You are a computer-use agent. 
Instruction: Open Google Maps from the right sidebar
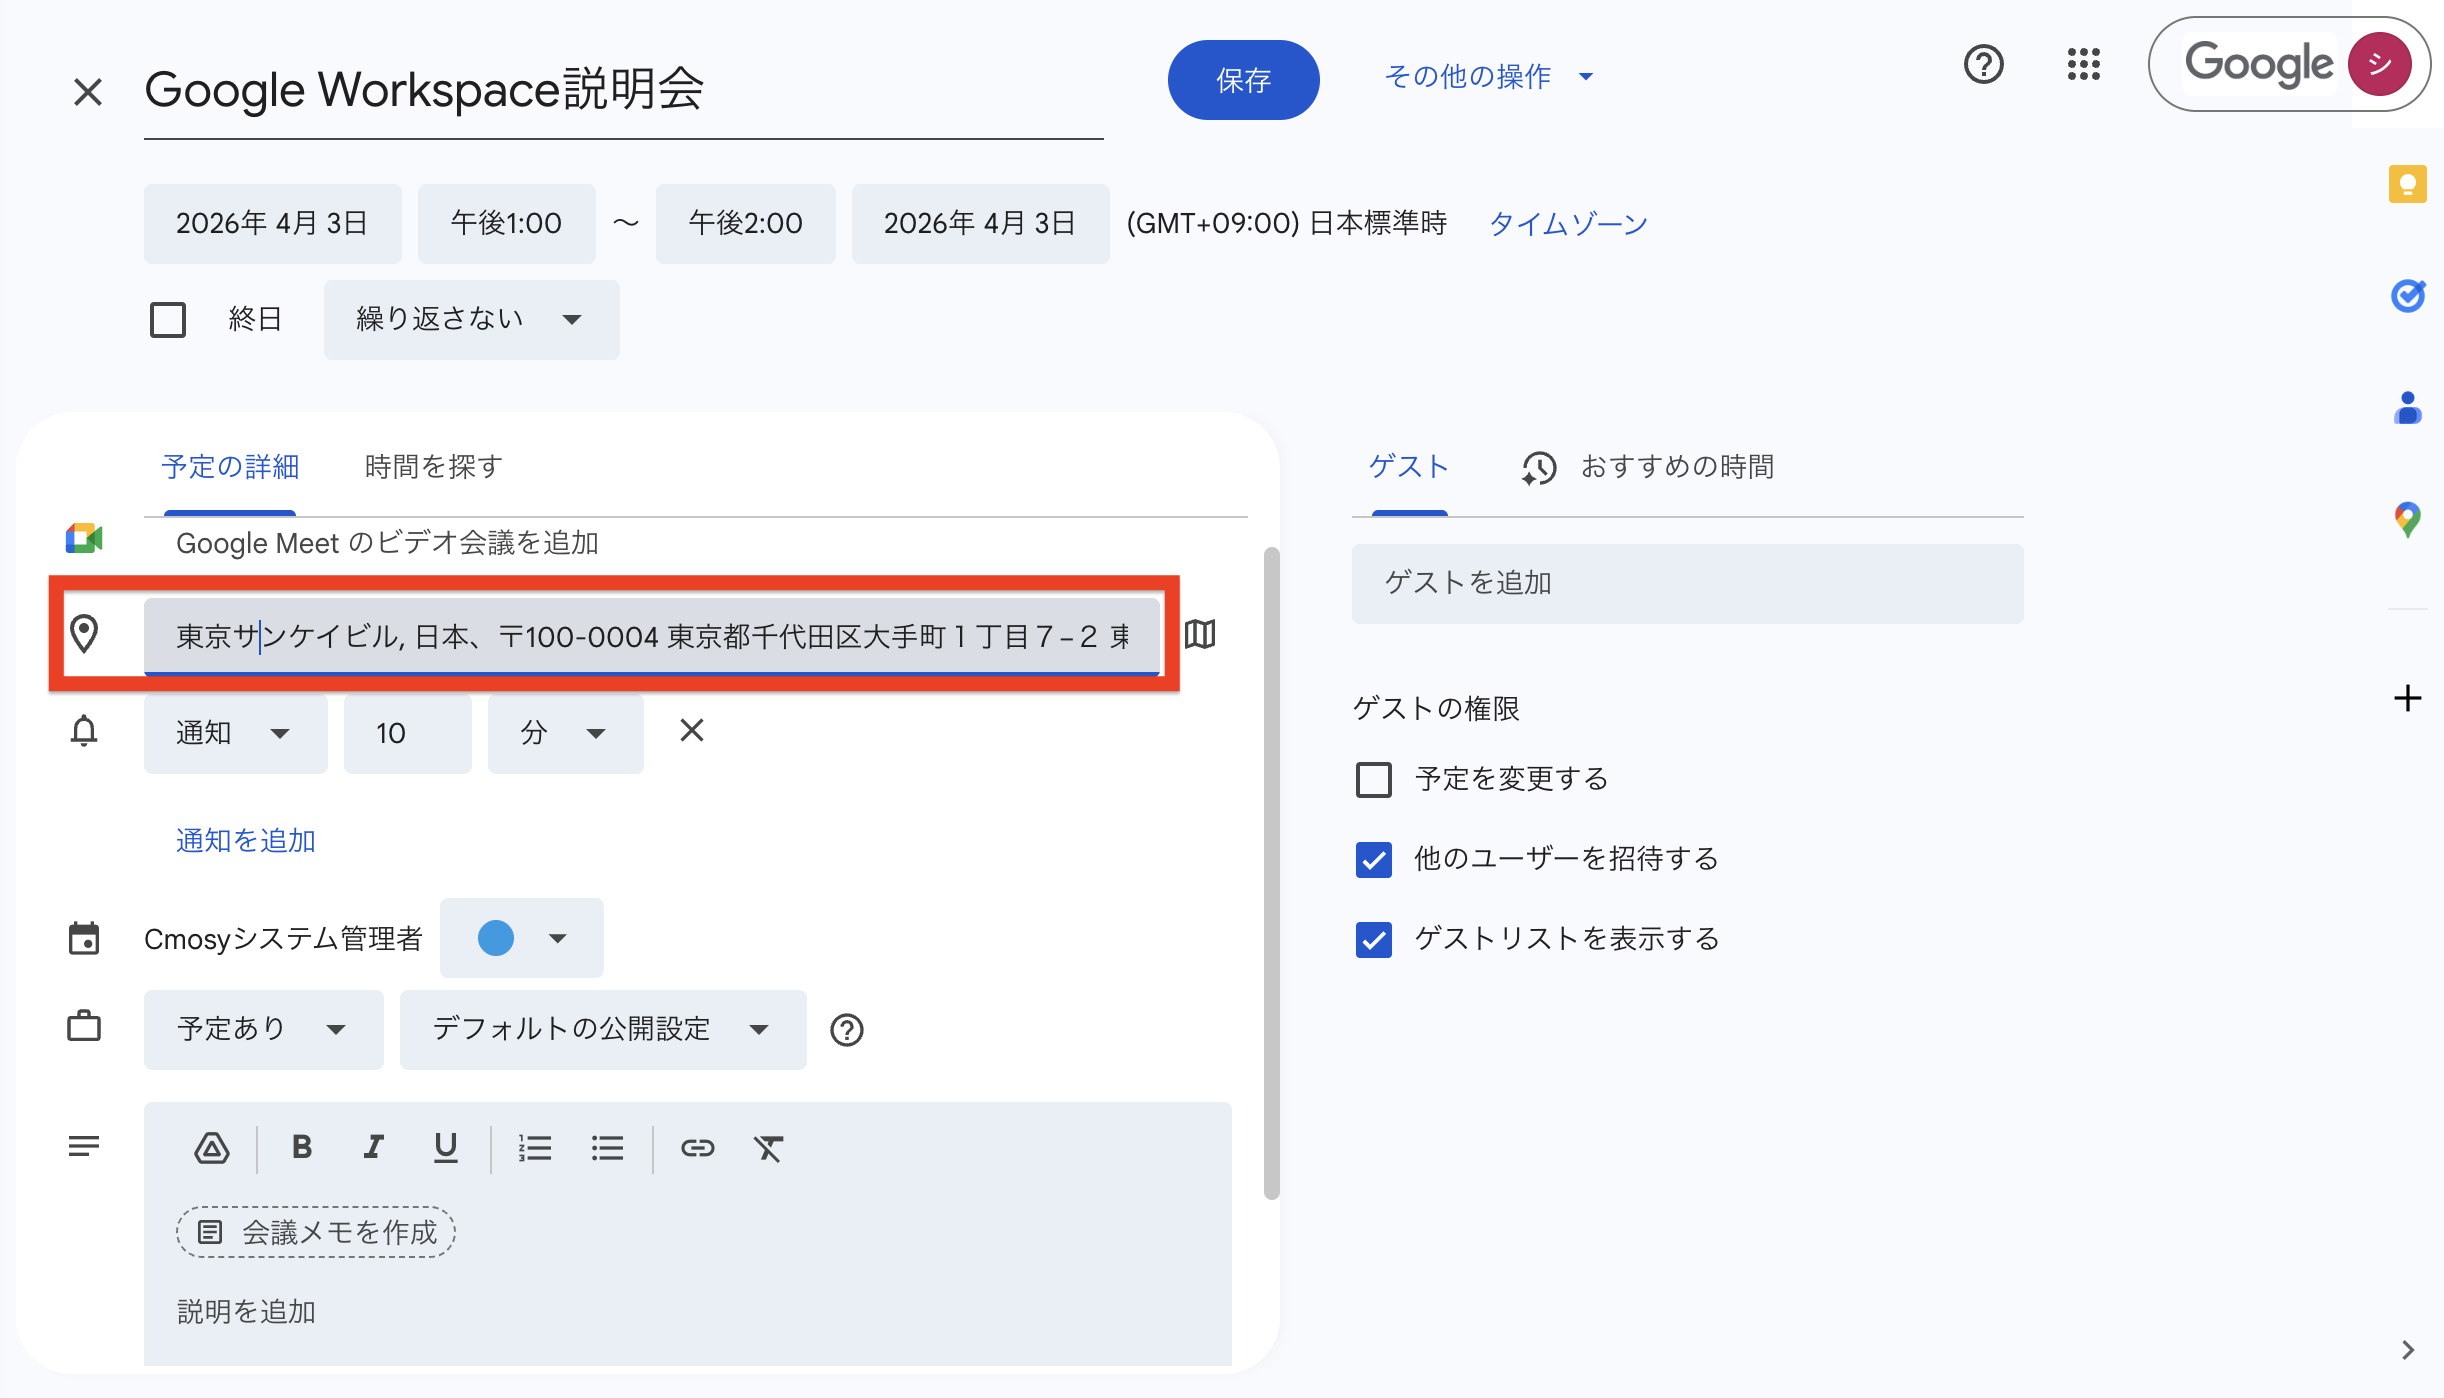pyautogui.click(x=2408, y=518)
